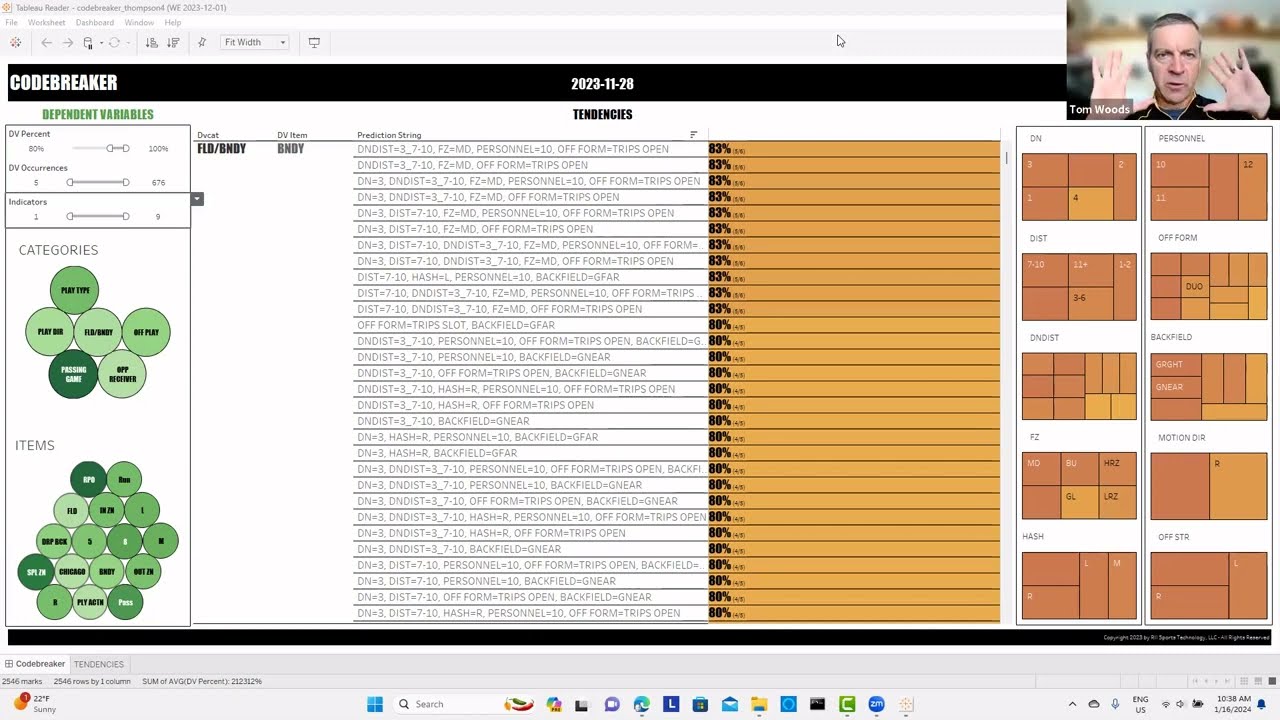Open the Window menu

click(x=139, y=22)
